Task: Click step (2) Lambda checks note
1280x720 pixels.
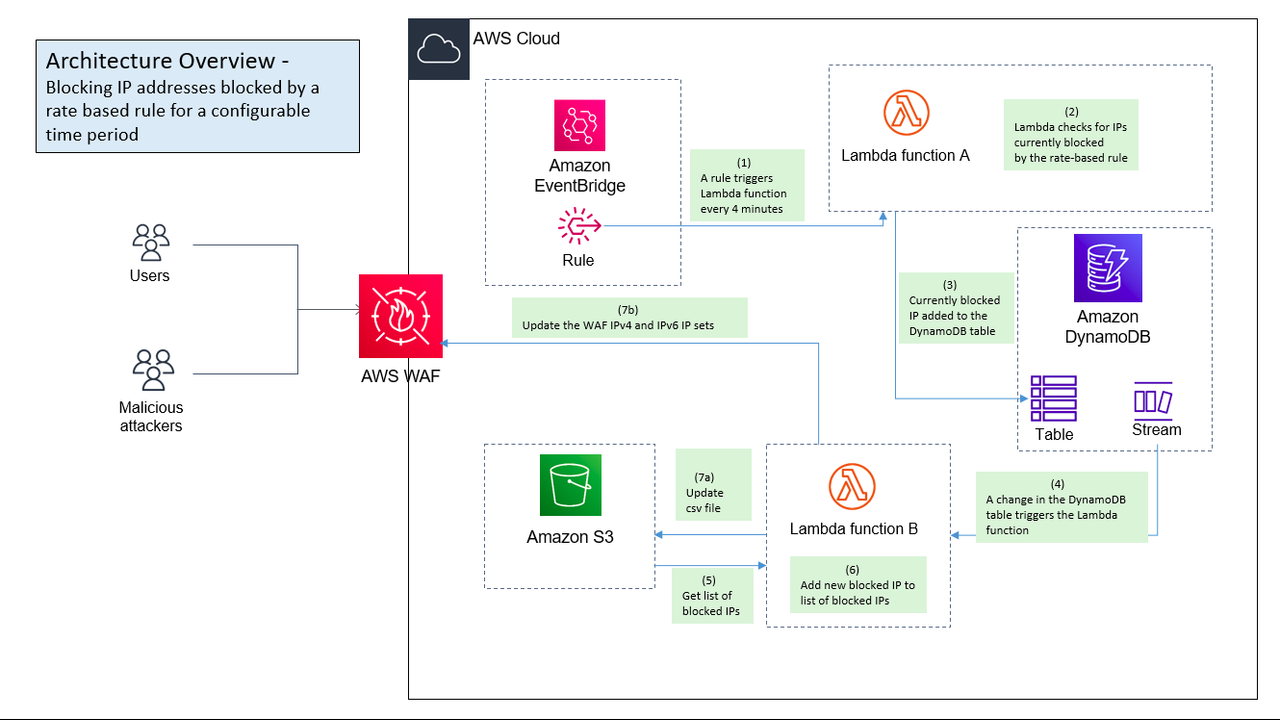Action: pyautogui.click(x=1071, y=135)
